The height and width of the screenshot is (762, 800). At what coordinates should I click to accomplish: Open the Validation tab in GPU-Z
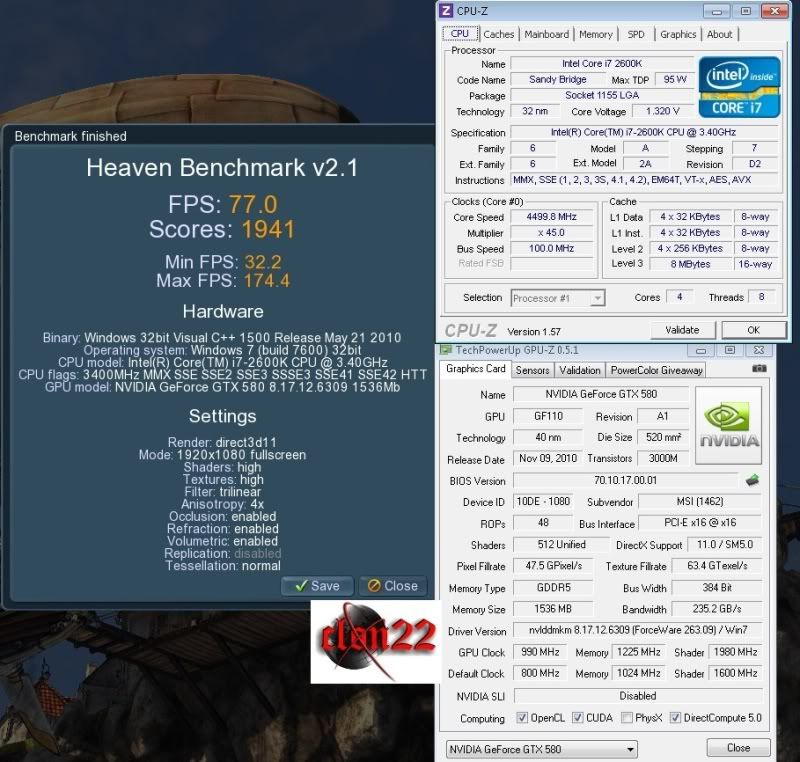(580, 370)
